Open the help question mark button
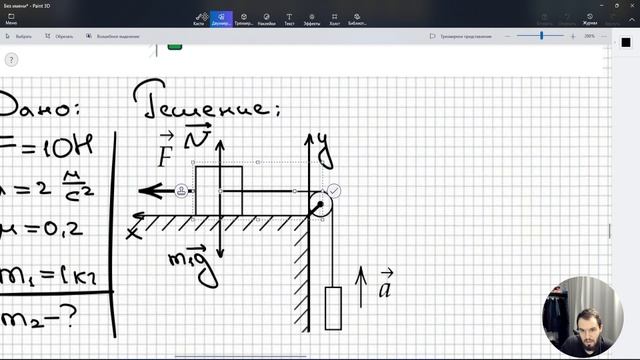The height and width of the screenshot is (360, 640). pyautogui.click(x=11, y=60)
